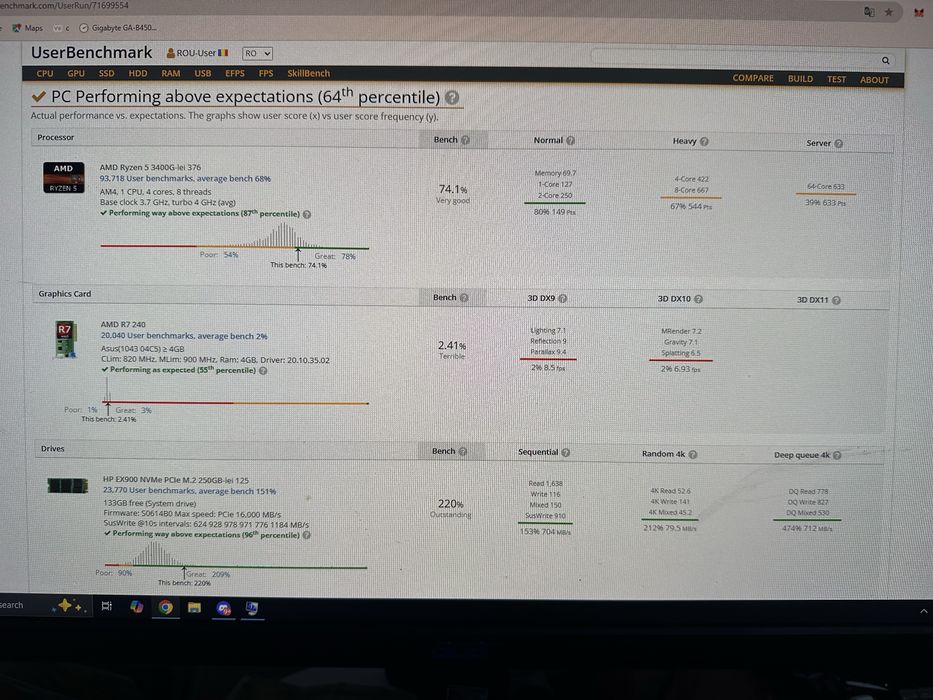Click help icon next to Server column
933x700 pixels.
tap(838, 143)
